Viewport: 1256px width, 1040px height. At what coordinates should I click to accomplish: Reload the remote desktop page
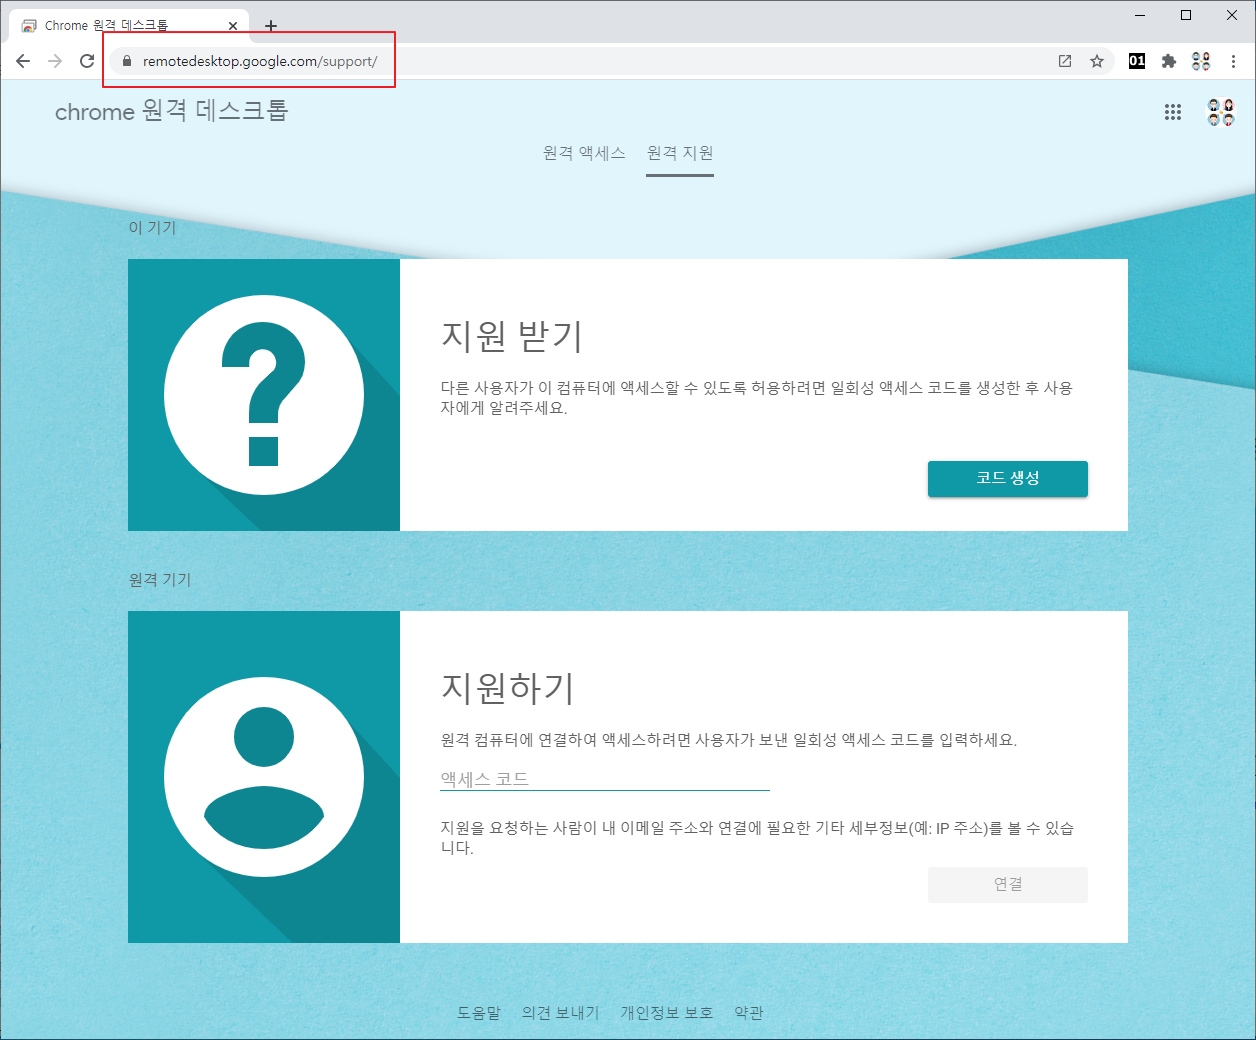click(87, 61)
